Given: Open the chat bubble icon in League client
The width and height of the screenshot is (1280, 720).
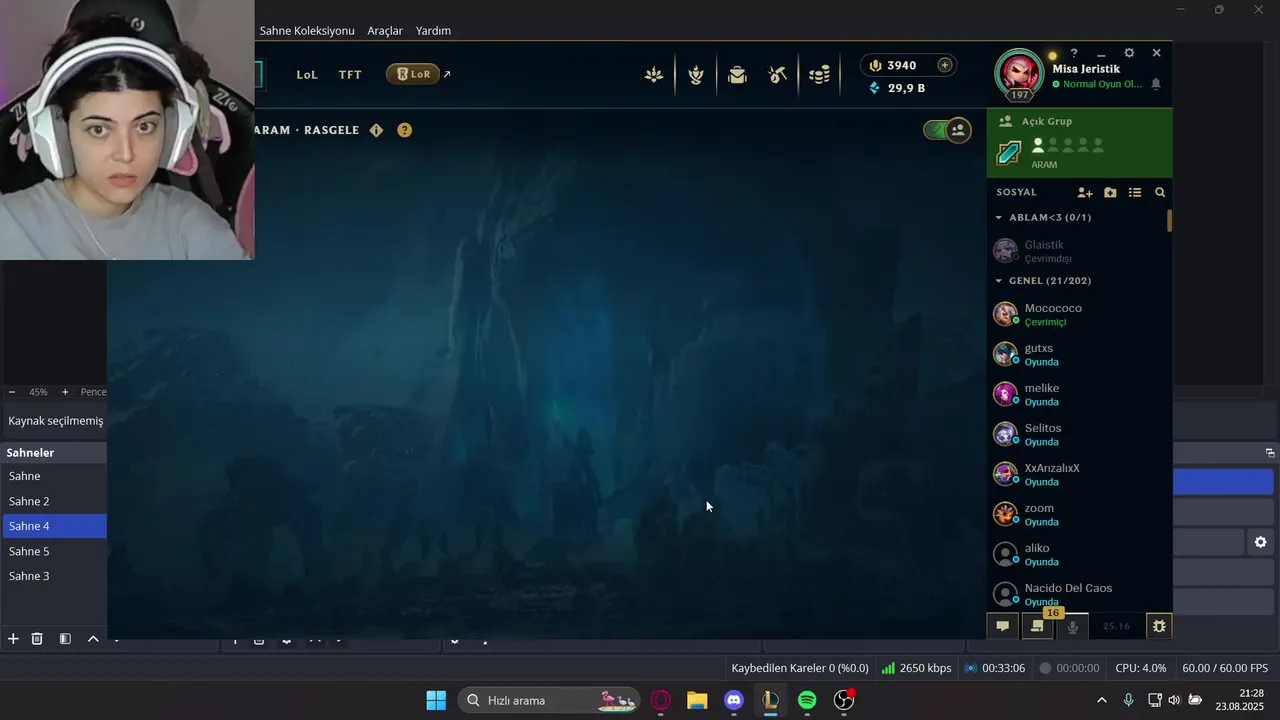Looking at the screenshot, I should point(1002,626).
